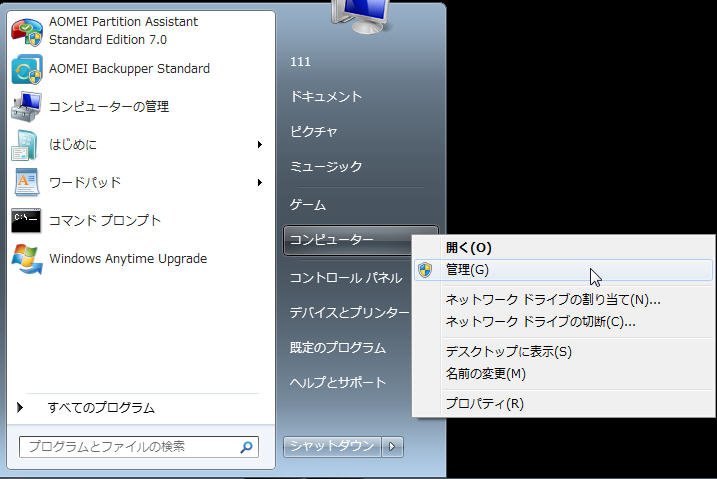Open コンピューターの管理 icon
Screen dimensions: 717x479
[27, 106]
